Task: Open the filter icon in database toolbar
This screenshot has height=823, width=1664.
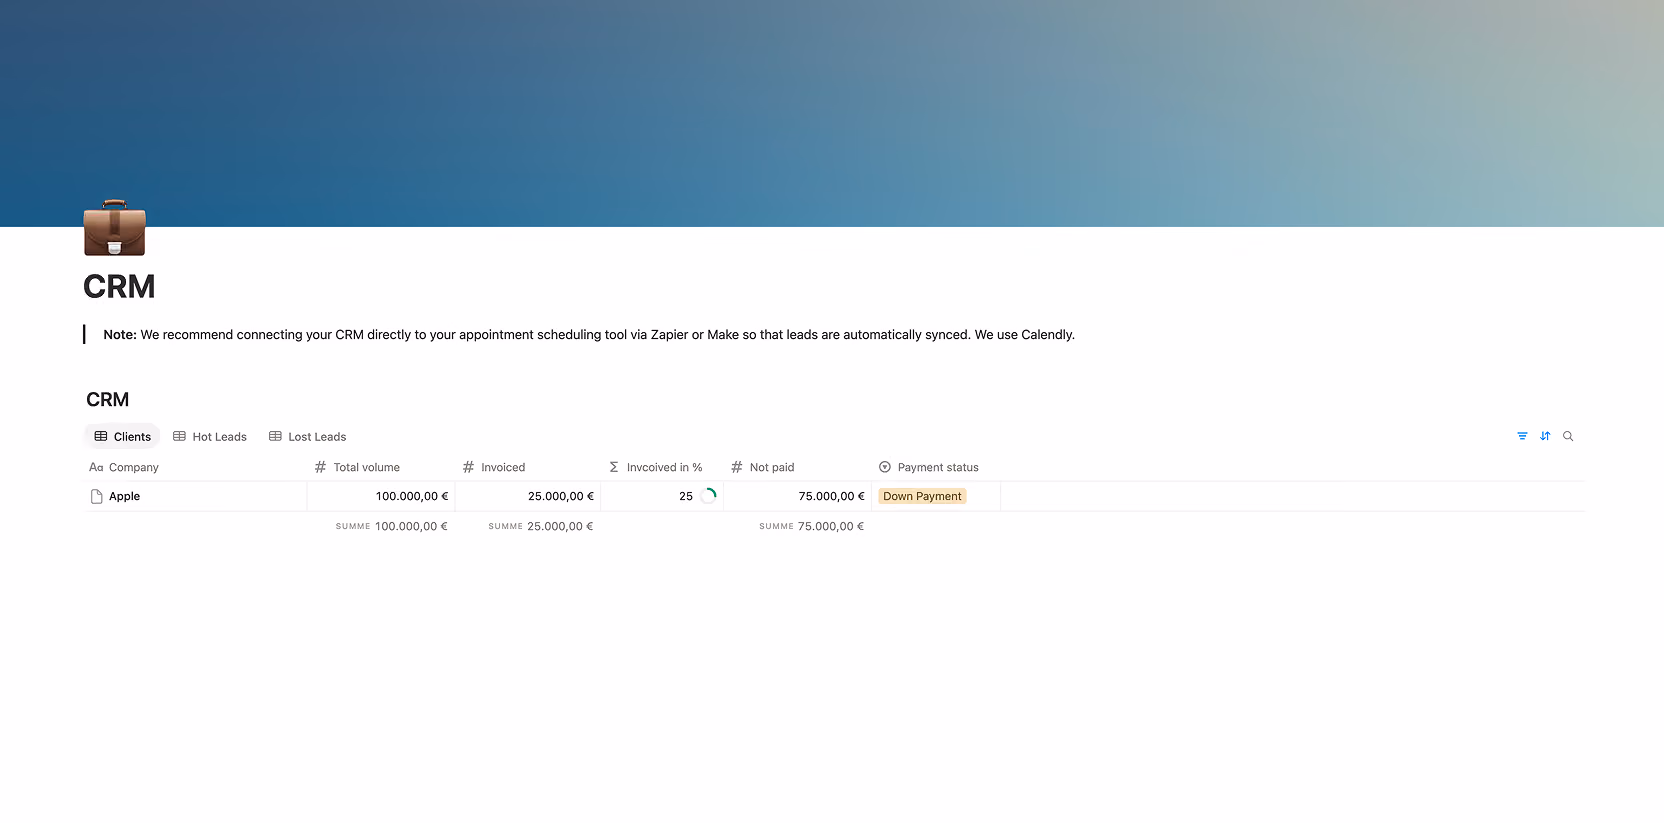Action: (x=1522, y=436)
